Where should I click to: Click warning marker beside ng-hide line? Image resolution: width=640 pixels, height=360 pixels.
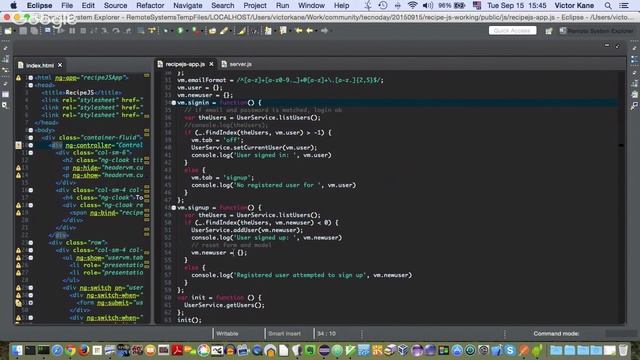[18, 168]
